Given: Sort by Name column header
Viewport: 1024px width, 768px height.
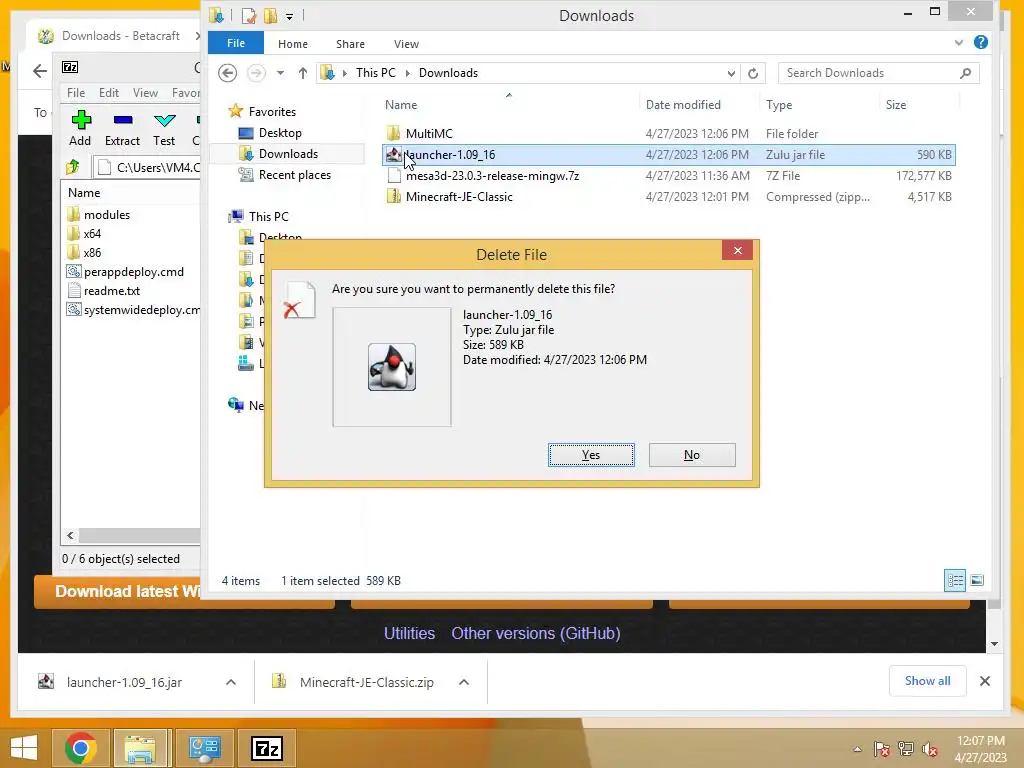Looking at the screenshot, I should [401, 105].
